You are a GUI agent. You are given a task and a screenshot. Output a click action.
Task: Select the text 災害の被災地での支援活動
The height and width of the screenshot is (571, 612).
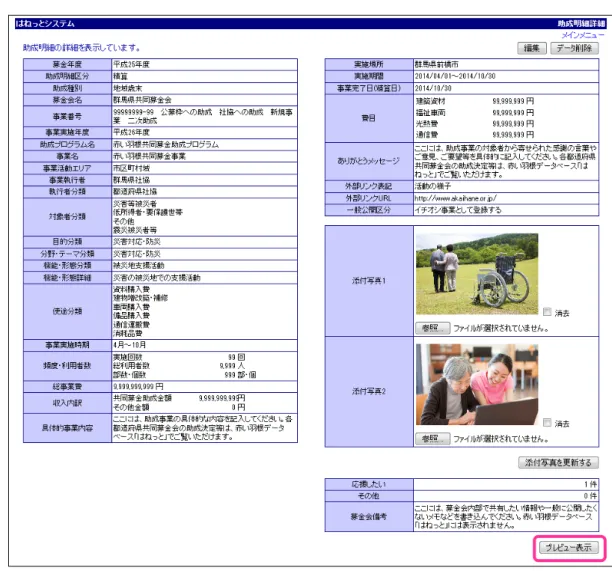(x=157, y=278)
